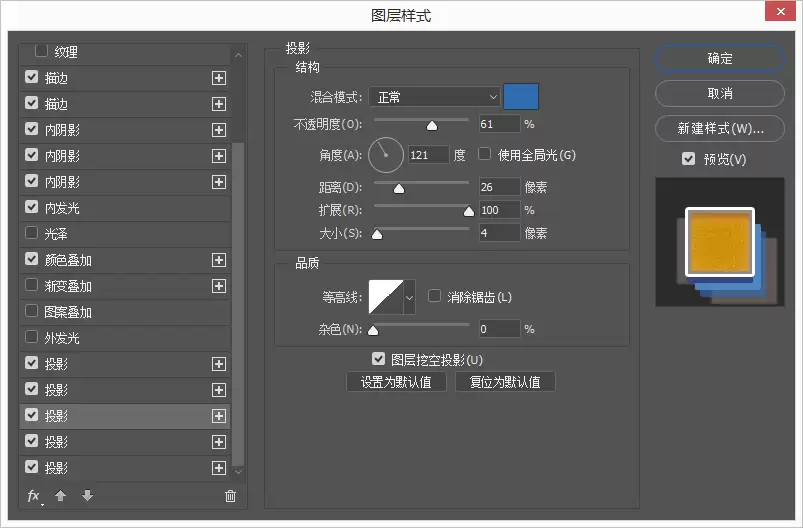Toggle 消除锯齿 checkbox
Screen dimensions: 803x528
[x=434, y=296]
